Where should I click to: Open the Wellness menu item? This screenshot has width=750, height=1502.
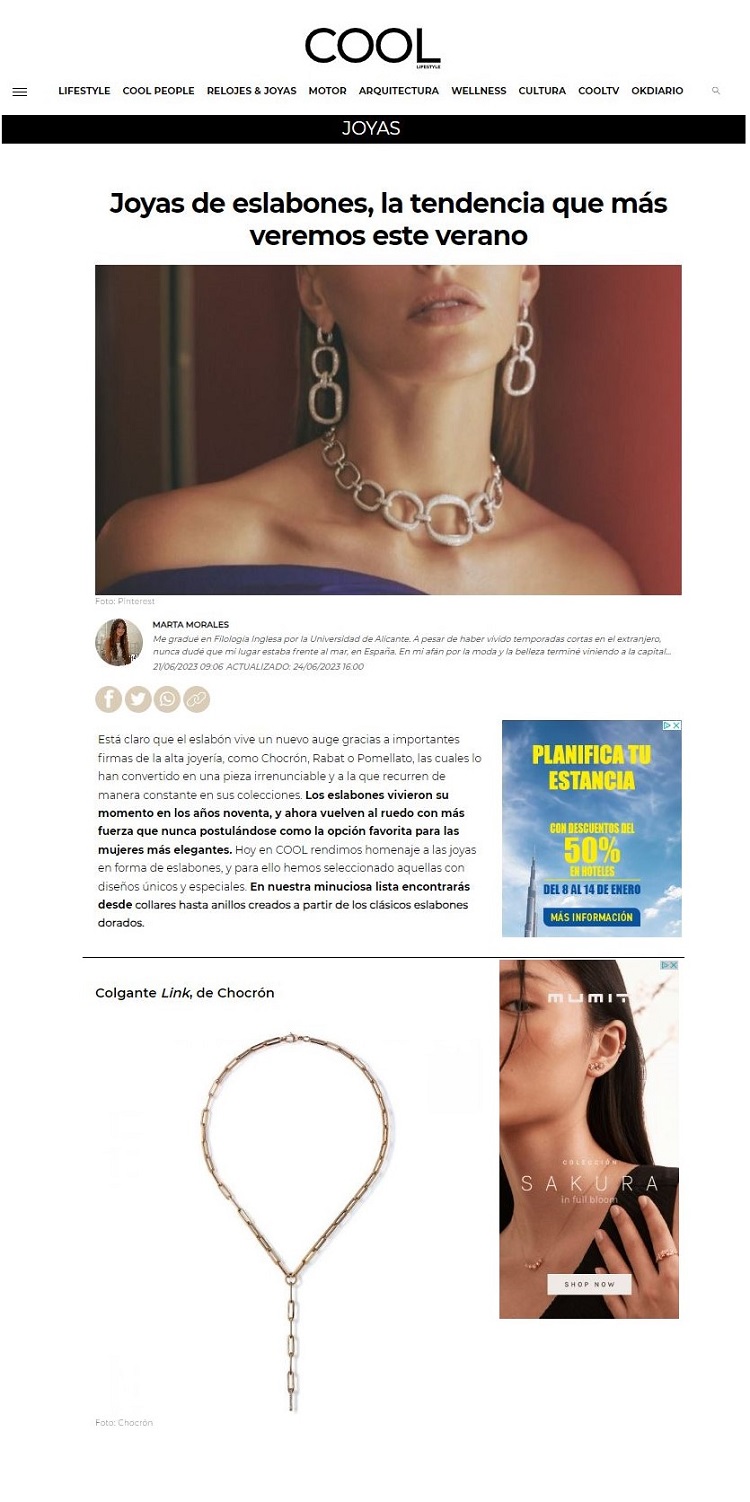point(478,91)
